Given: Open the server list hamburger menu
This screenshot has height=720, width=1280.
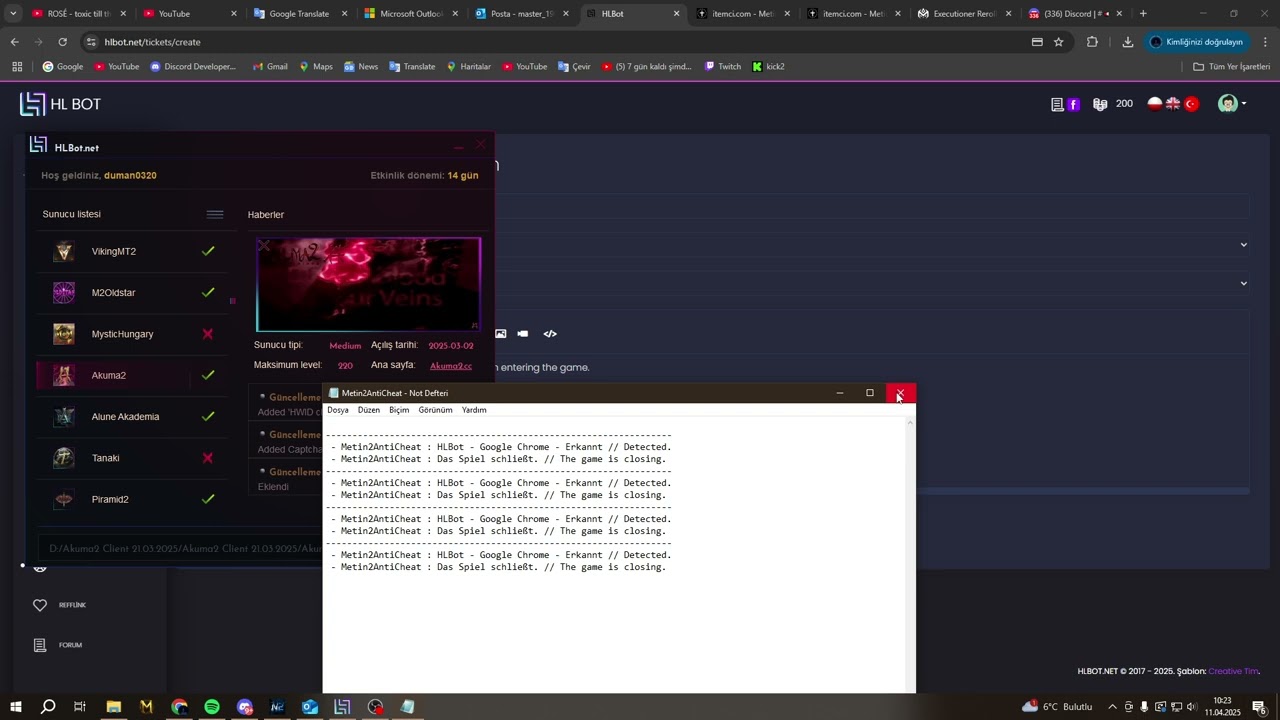Looking at the screenshot, I should click(x=215, y=214).
